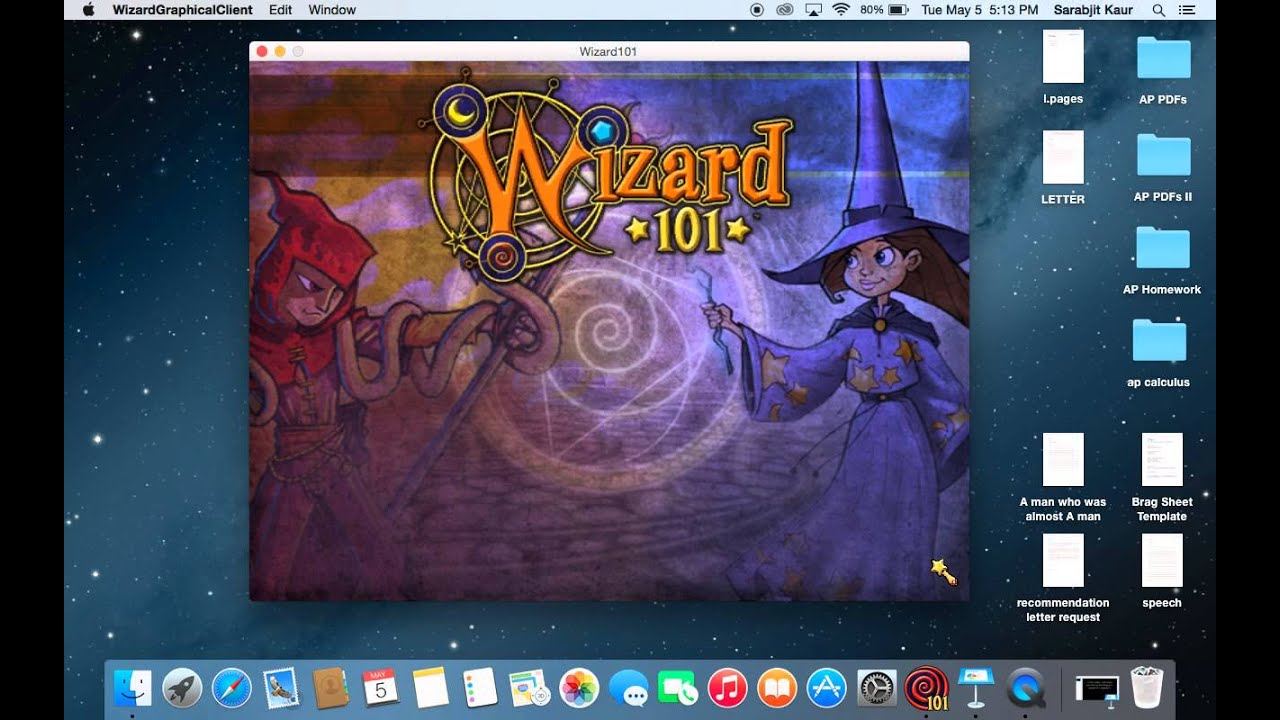1280x720 pixels.
Task: Close the Wizard101 window
Action: [262, 51]
